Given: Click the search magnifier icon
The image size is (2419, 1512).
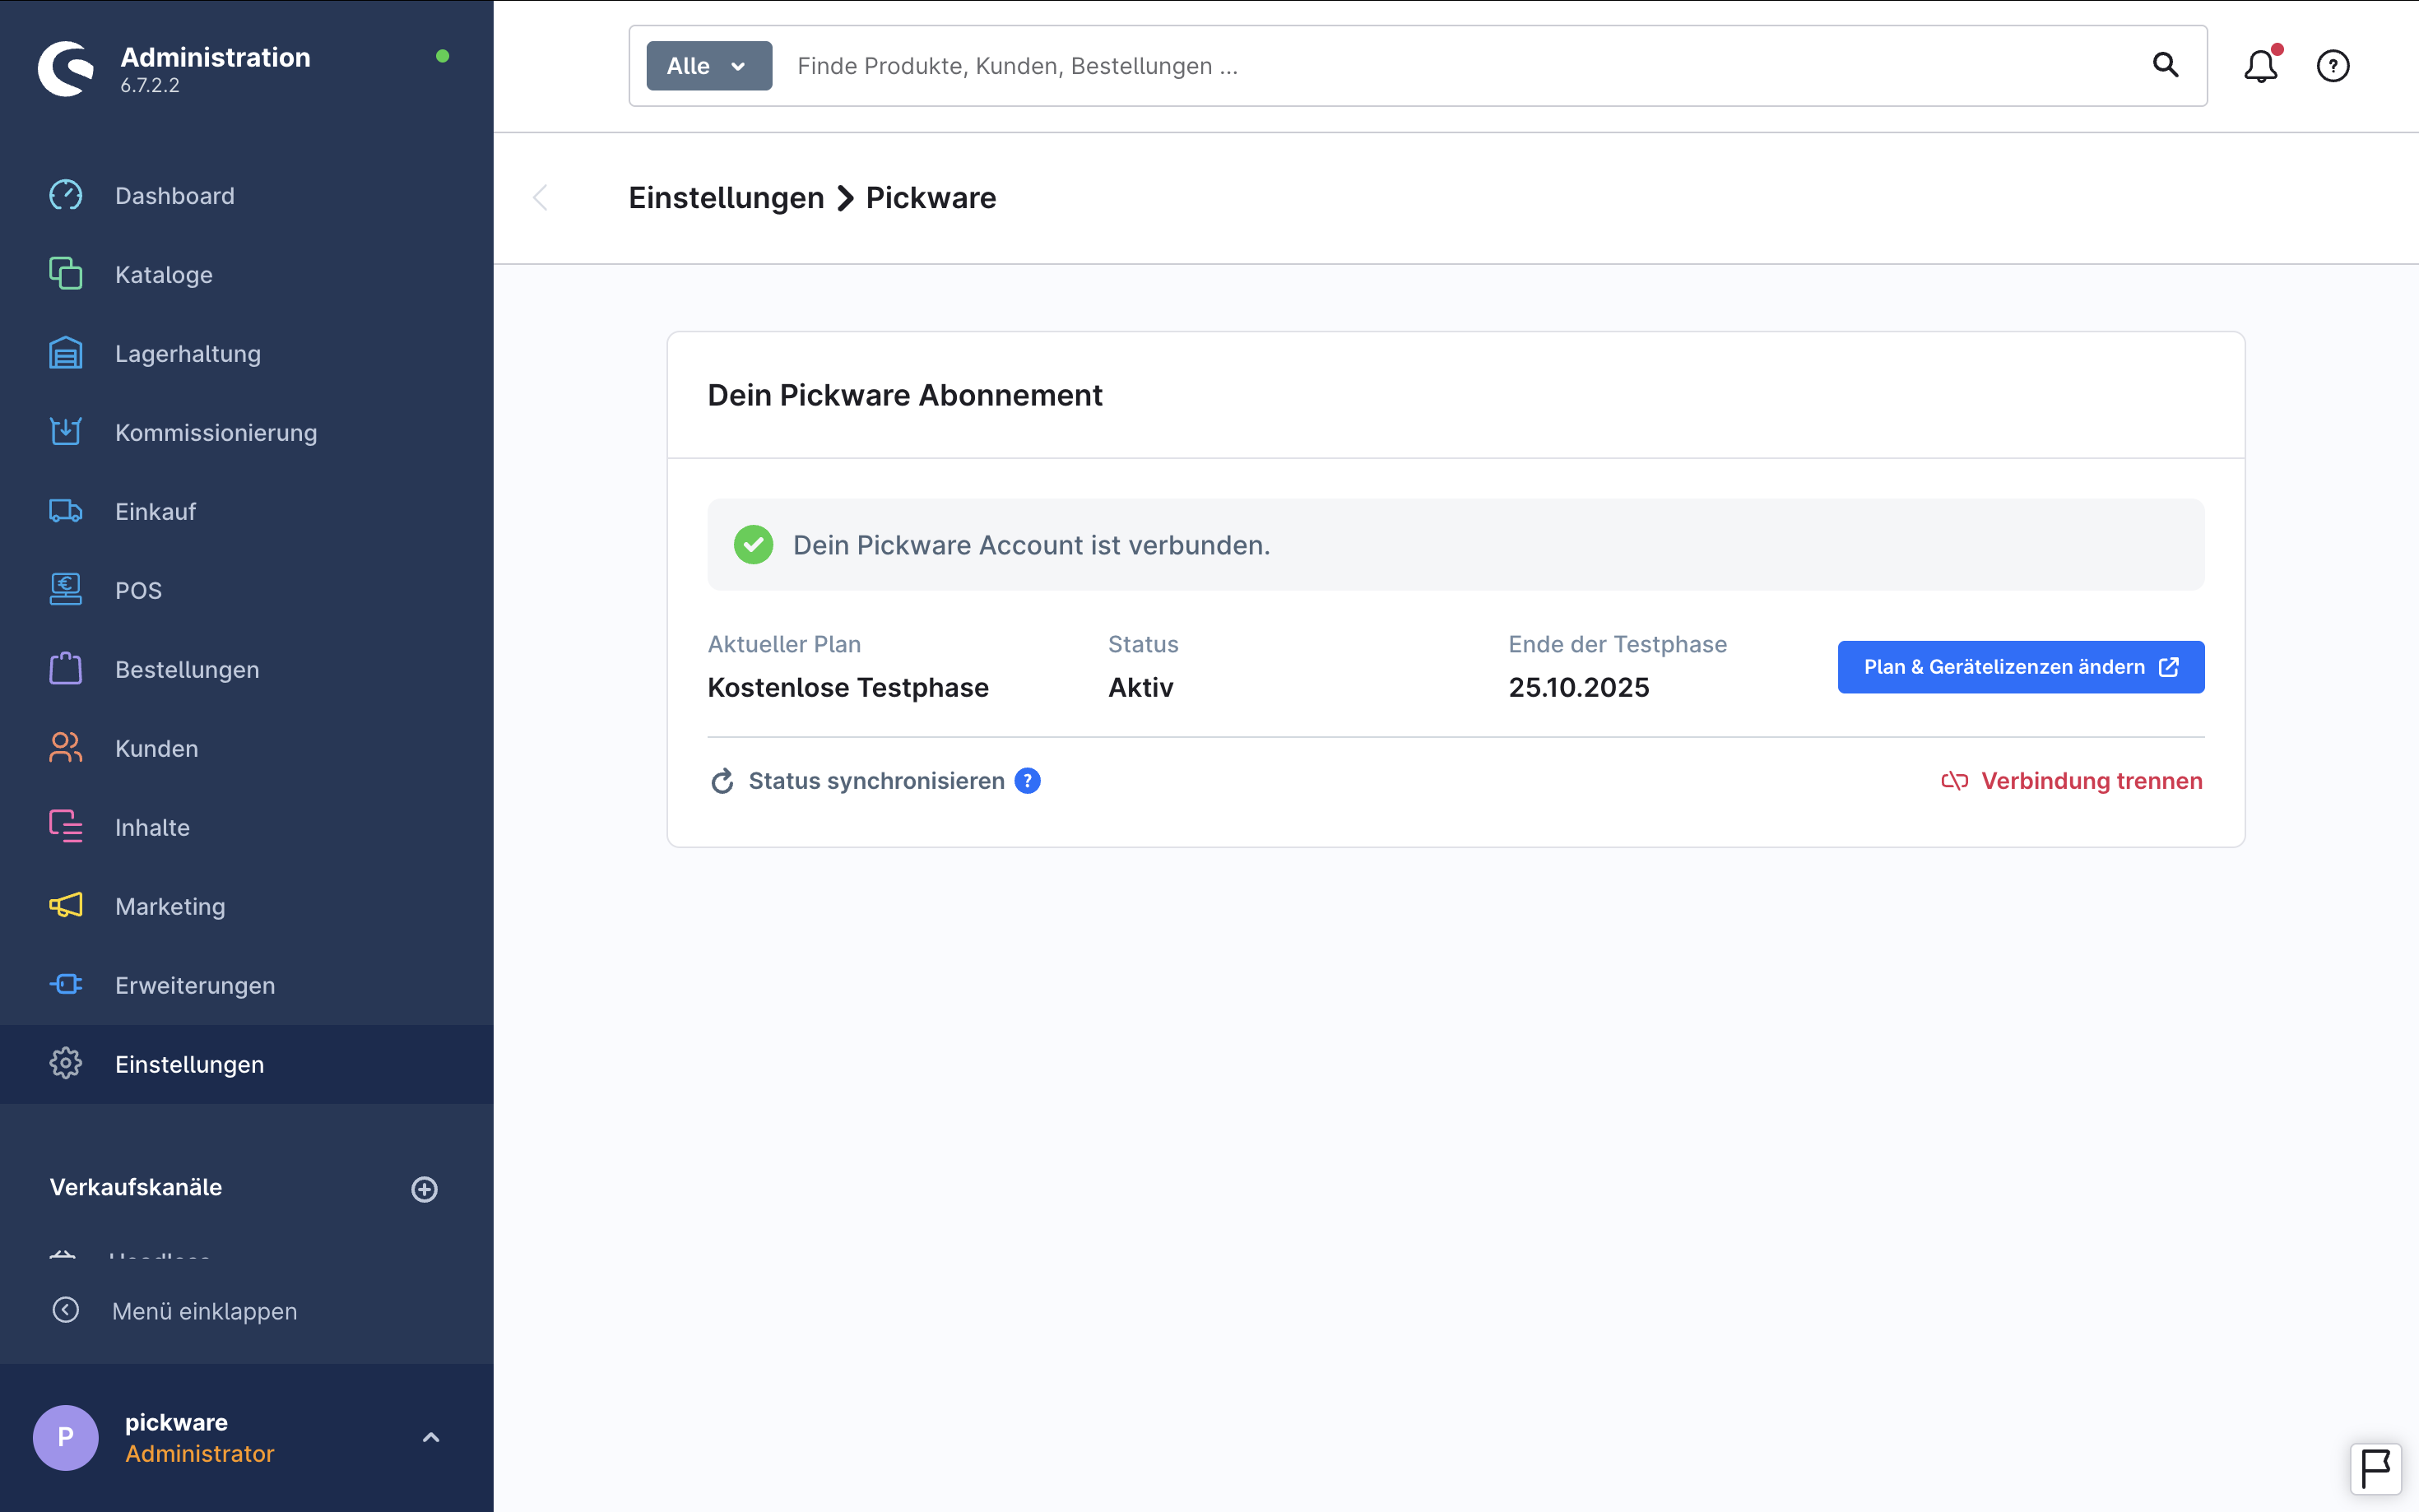Looking at the screenshot, I should (x=2165, y=66).
